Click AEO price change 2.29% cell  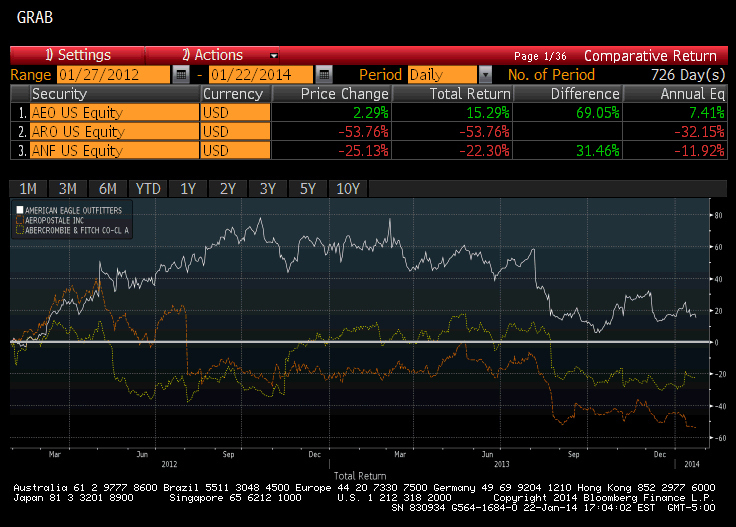(331, 113)
